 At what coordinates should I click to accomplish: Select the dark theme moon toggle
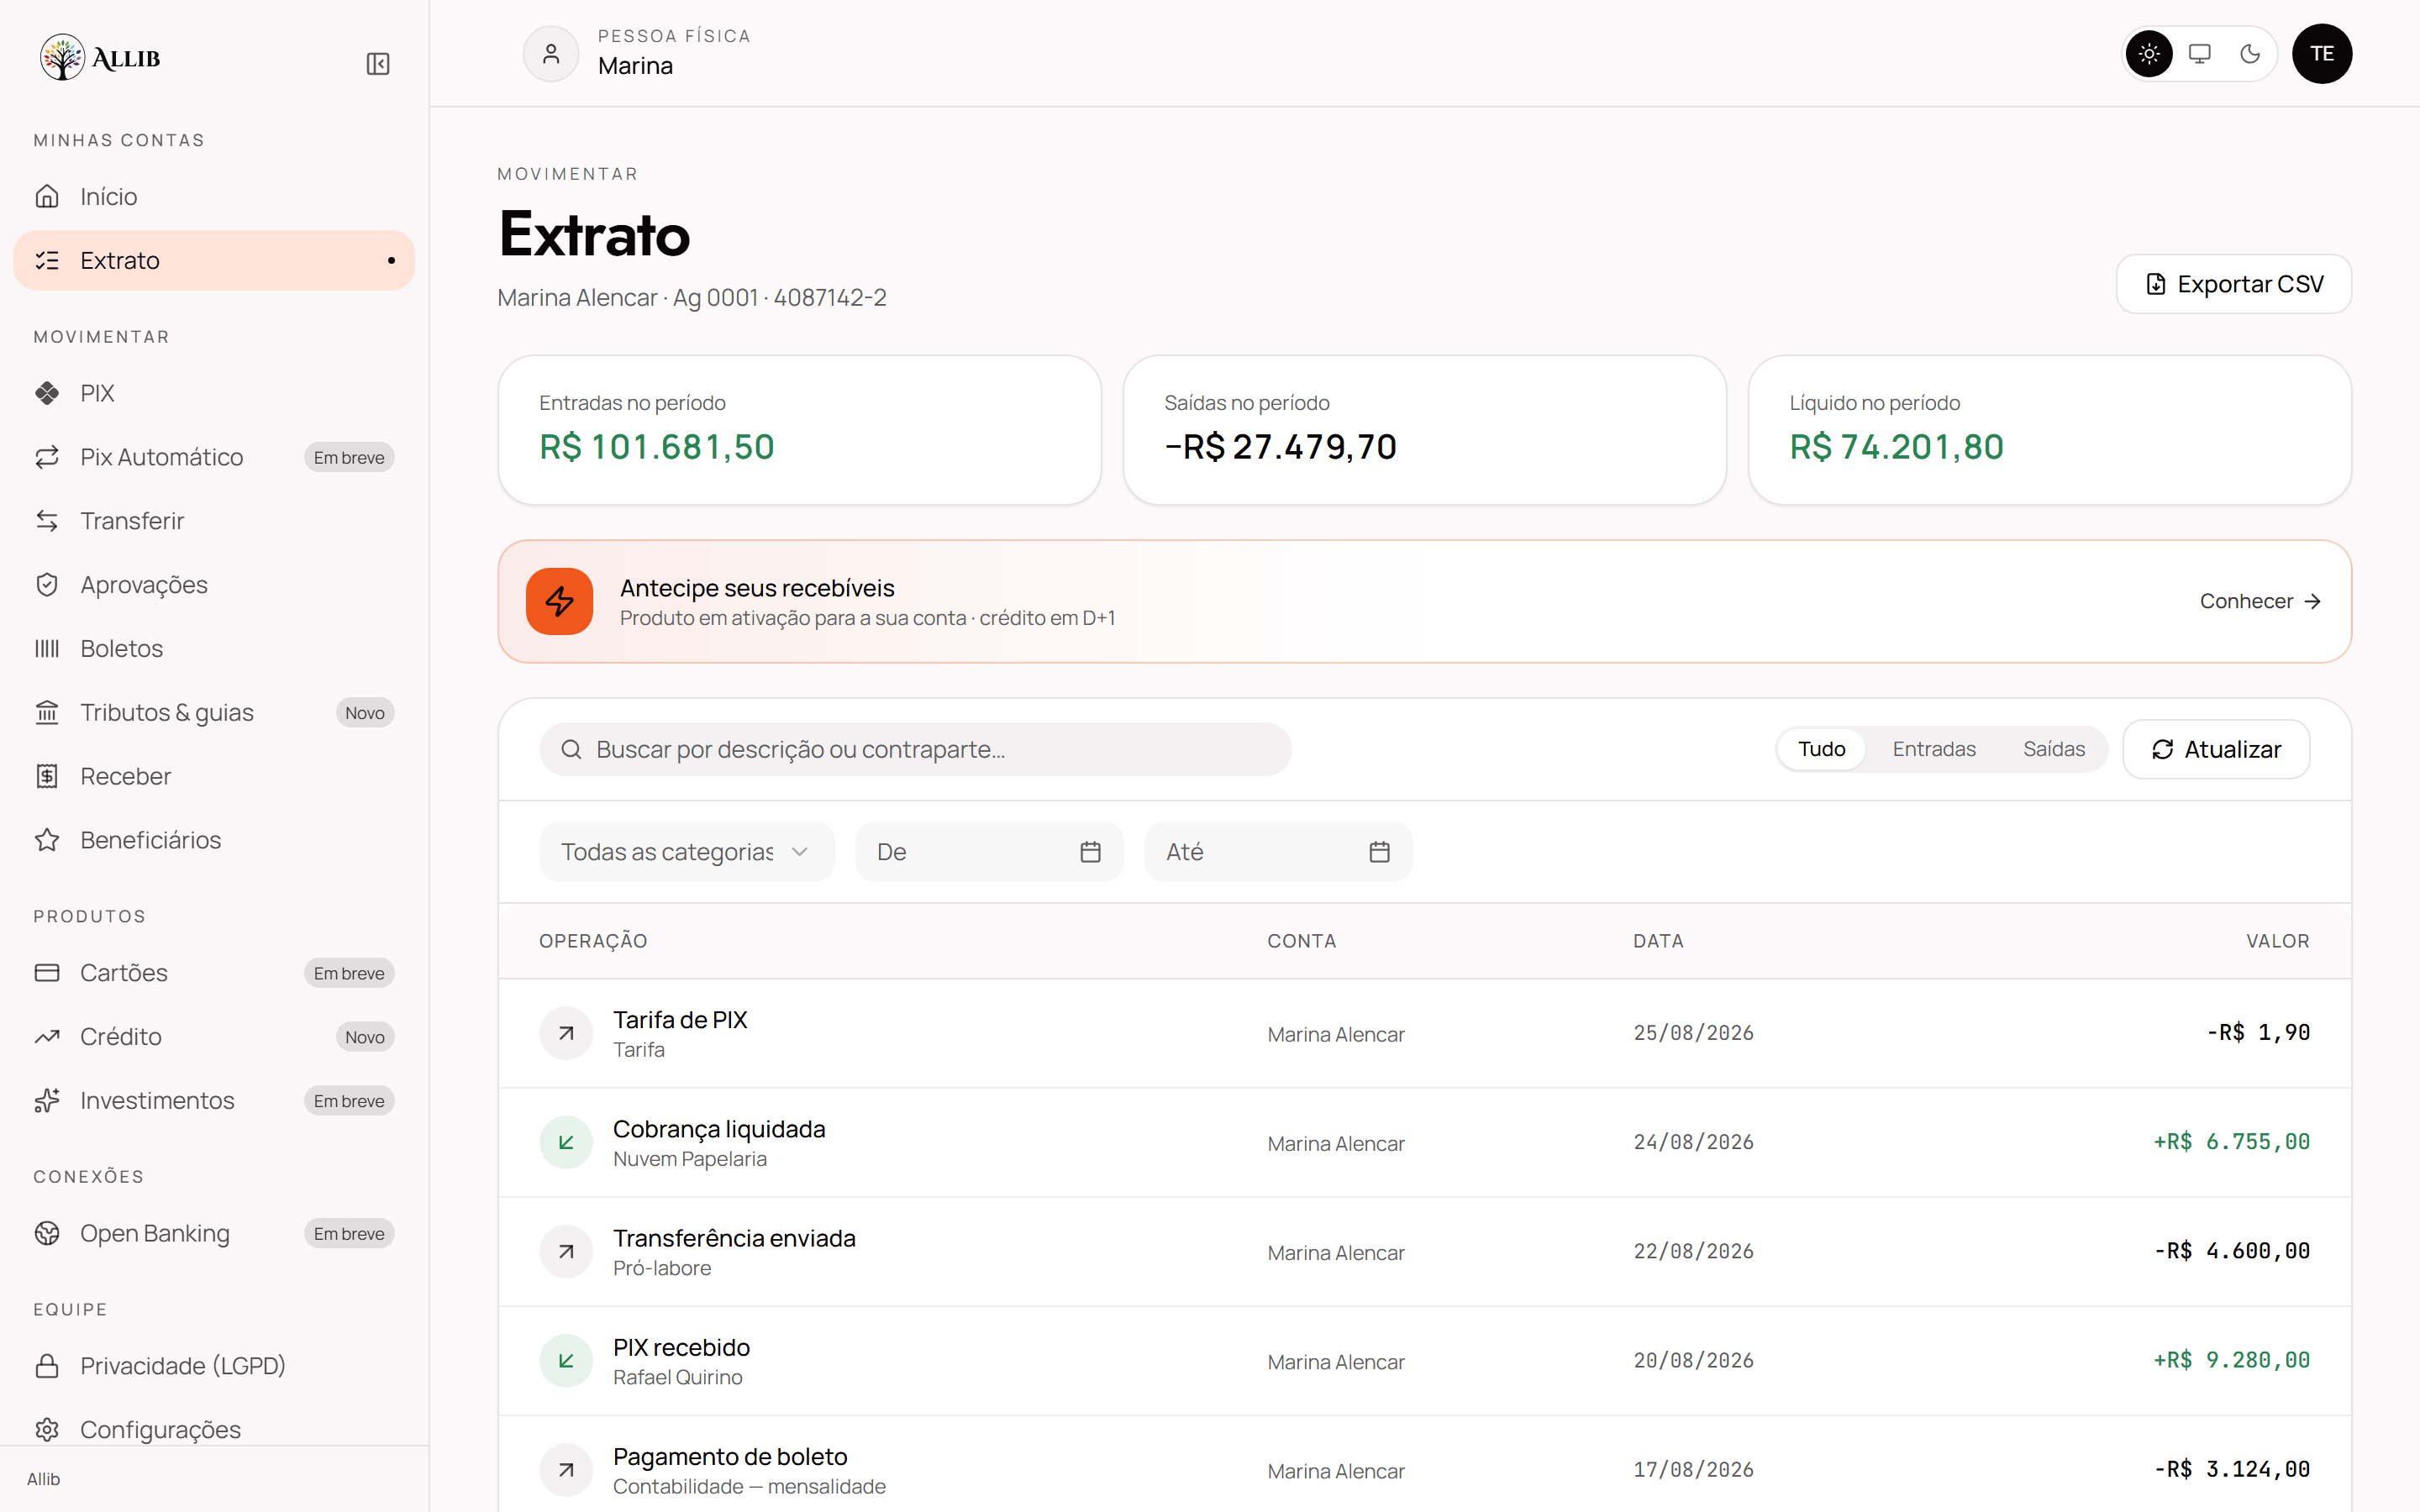point(2250,54)
